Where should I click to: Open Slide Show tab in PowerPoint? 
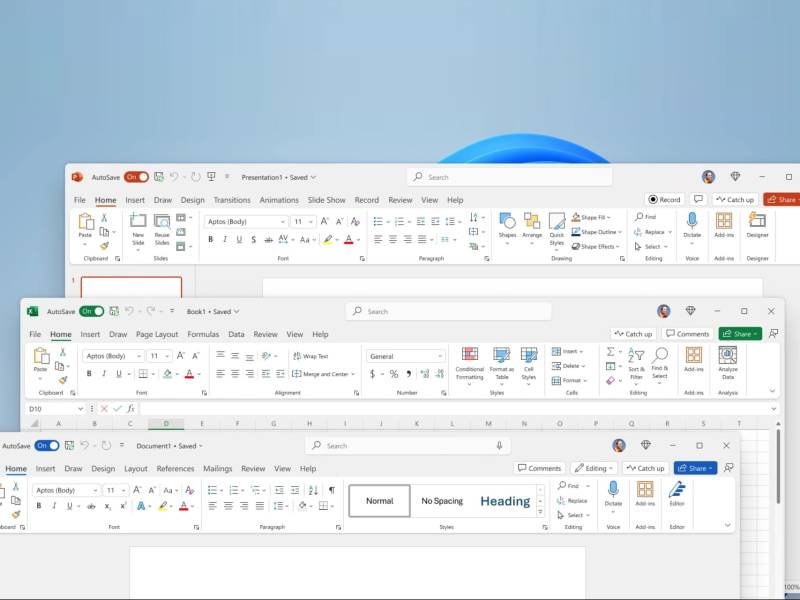327,200
